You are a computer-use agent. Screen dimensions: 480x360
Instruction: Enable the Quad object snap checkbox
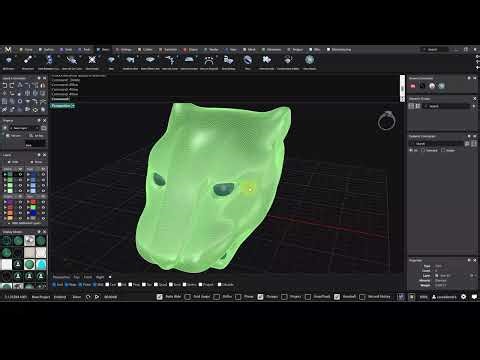click(156, 284)
